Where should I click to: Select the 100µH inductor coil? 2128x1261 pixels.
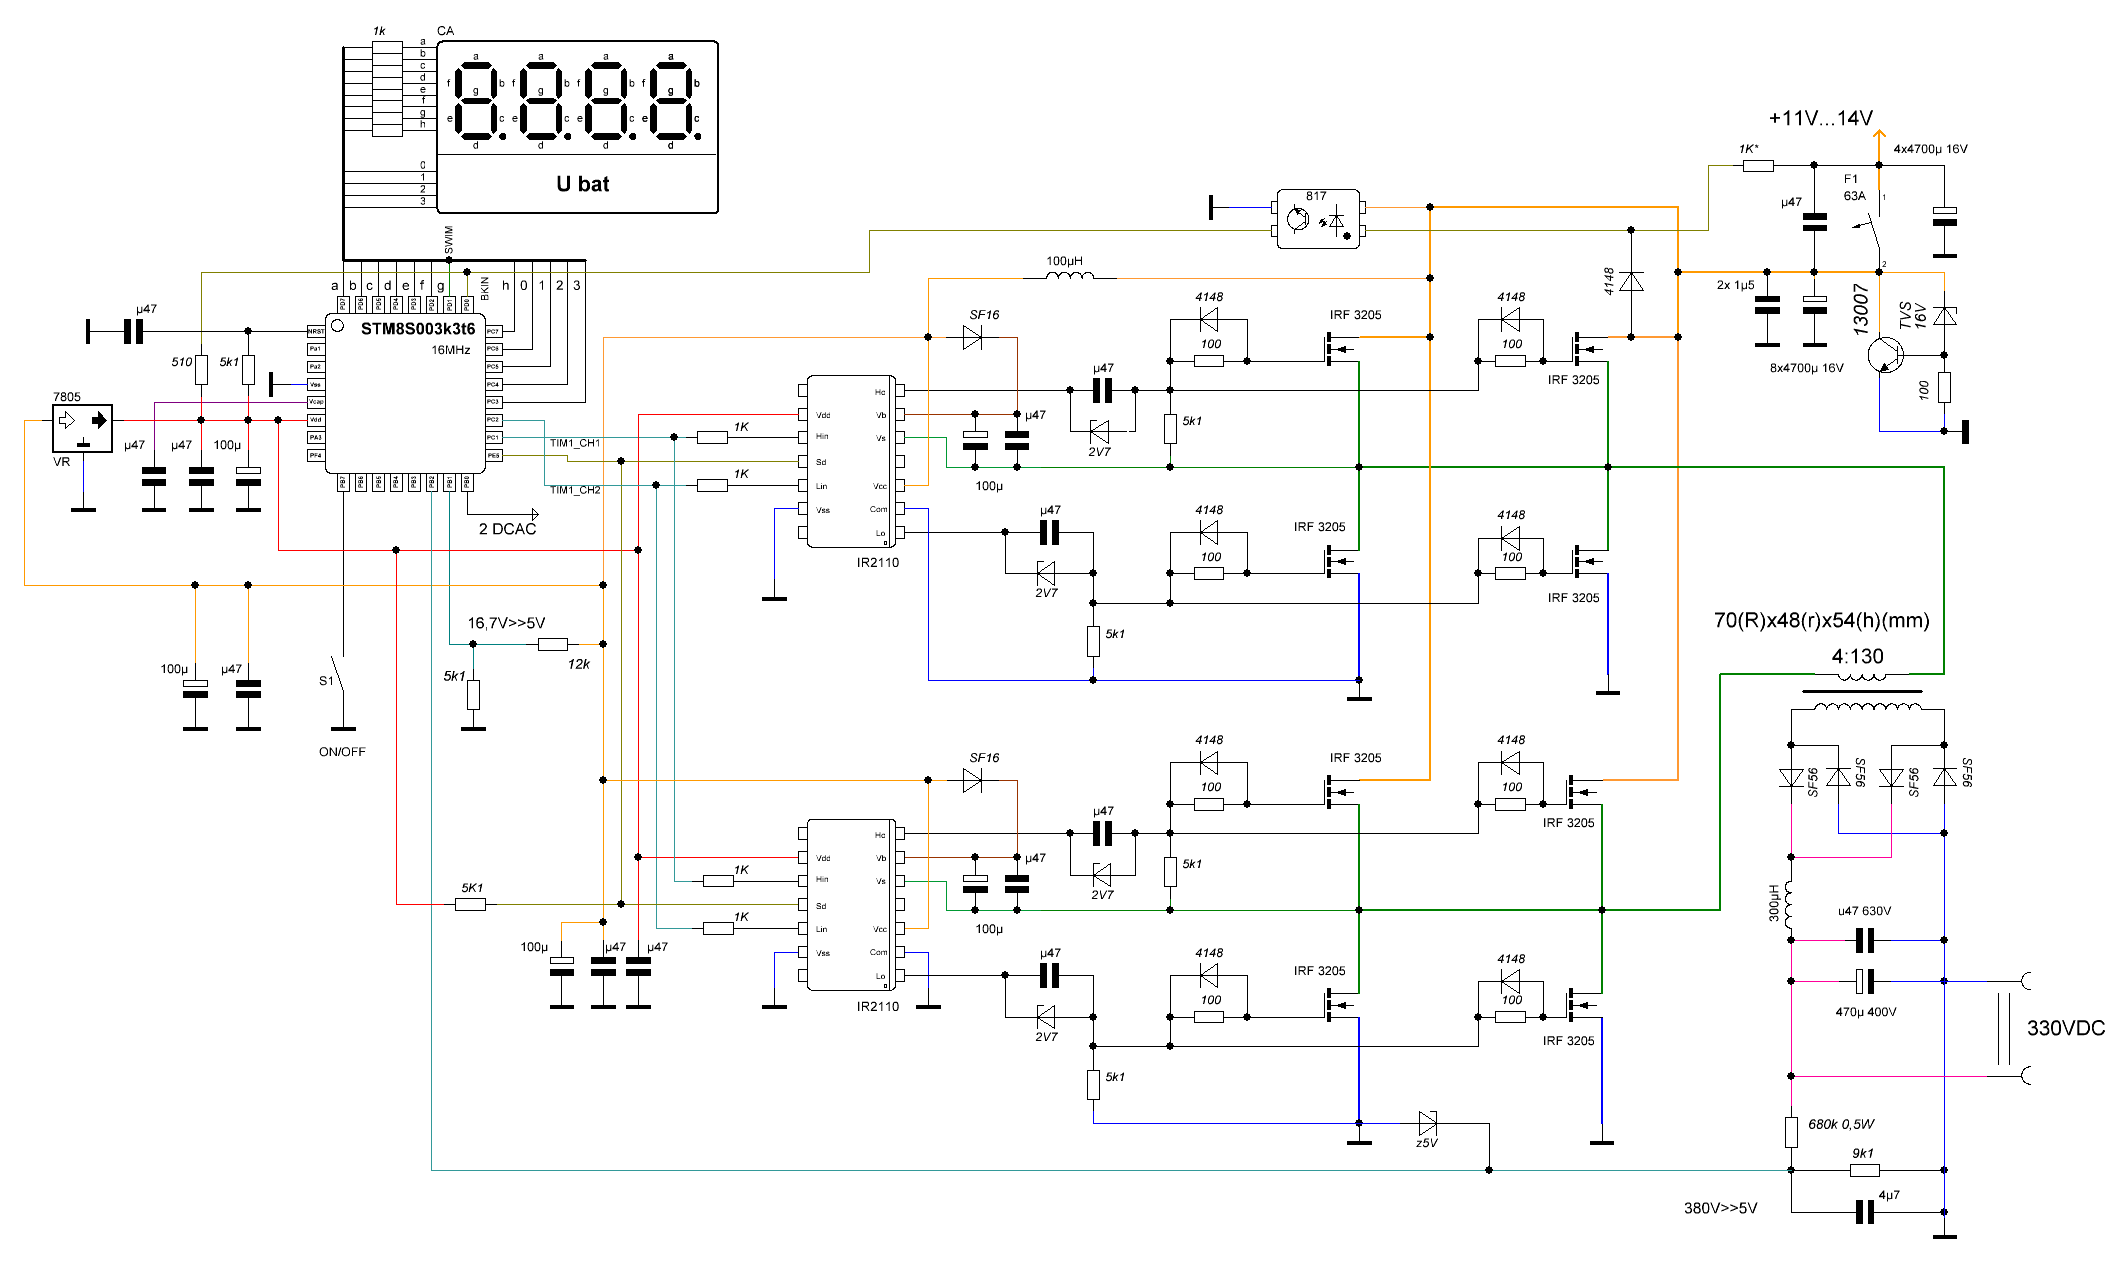coord(1070,276)
